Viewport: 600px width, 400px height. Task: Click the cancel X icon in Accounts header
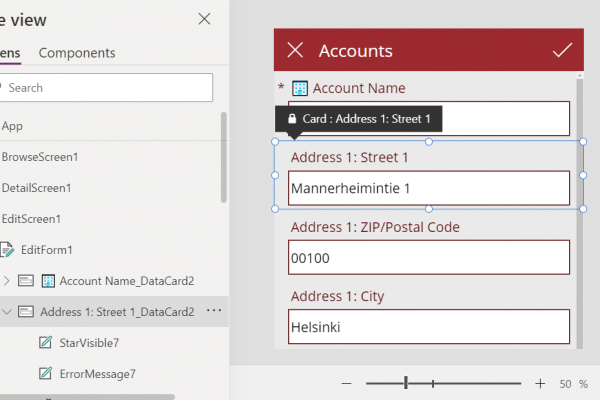coord(295,50)
